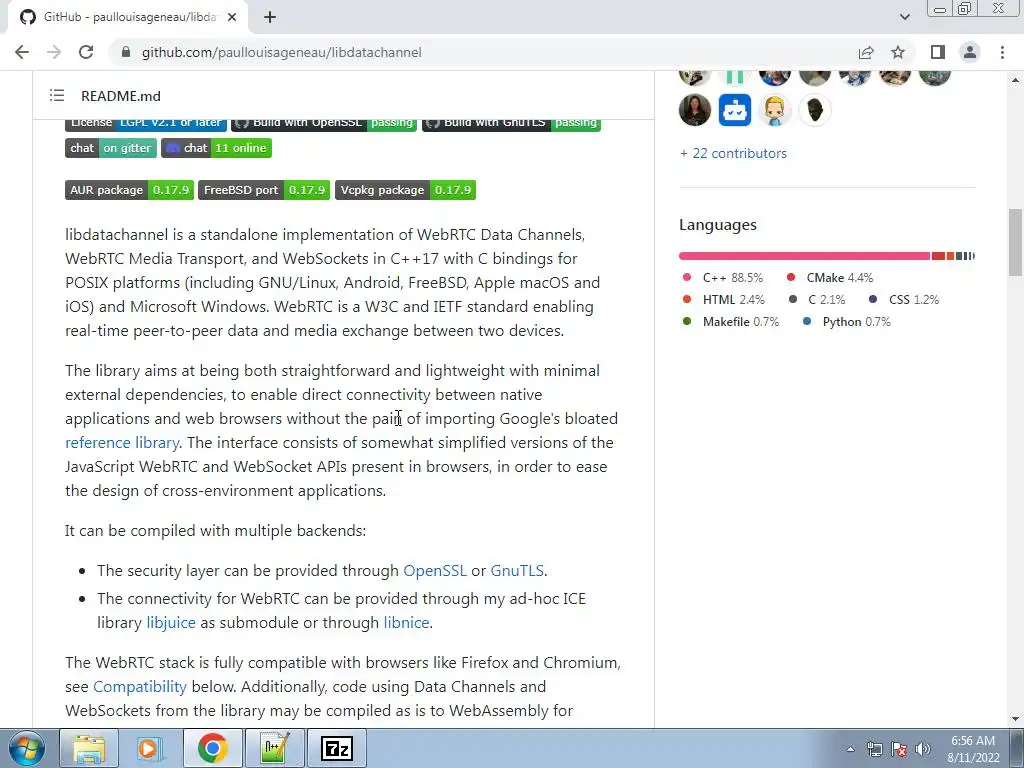This screenshot has width=1024, height=768.
Task: Click the Chrome taskbar icon
Action: (212, 748)
